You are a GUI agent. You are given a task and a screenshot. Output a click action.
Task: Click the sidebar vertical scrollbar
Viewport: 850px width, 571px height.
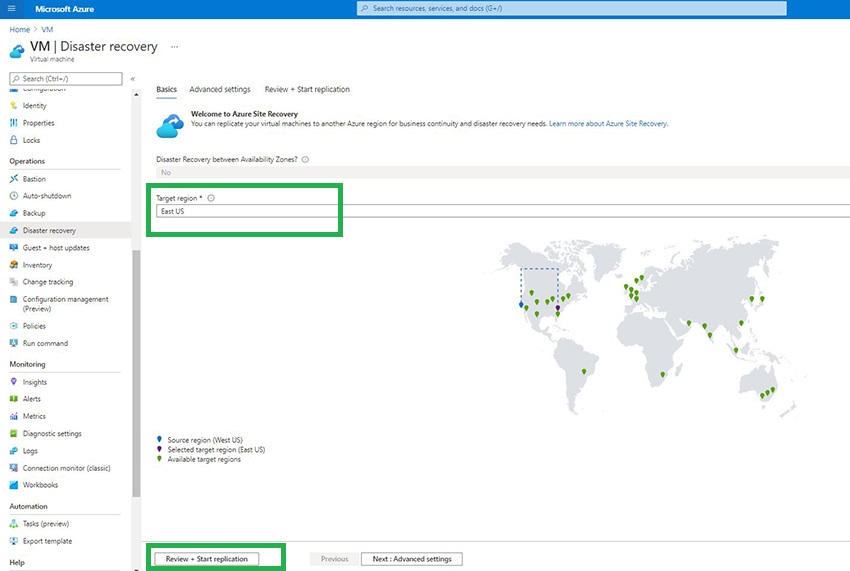pos(136,373)
